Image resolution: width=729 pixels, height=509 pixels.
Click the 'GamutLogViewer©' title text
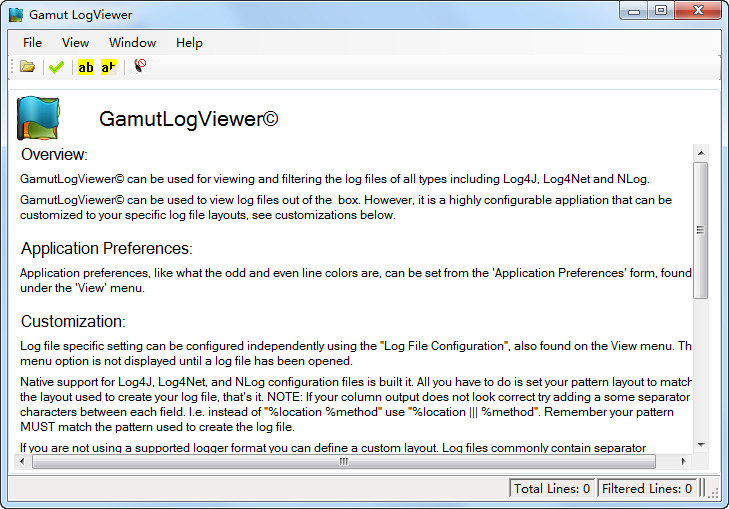(x=189, y=119)
